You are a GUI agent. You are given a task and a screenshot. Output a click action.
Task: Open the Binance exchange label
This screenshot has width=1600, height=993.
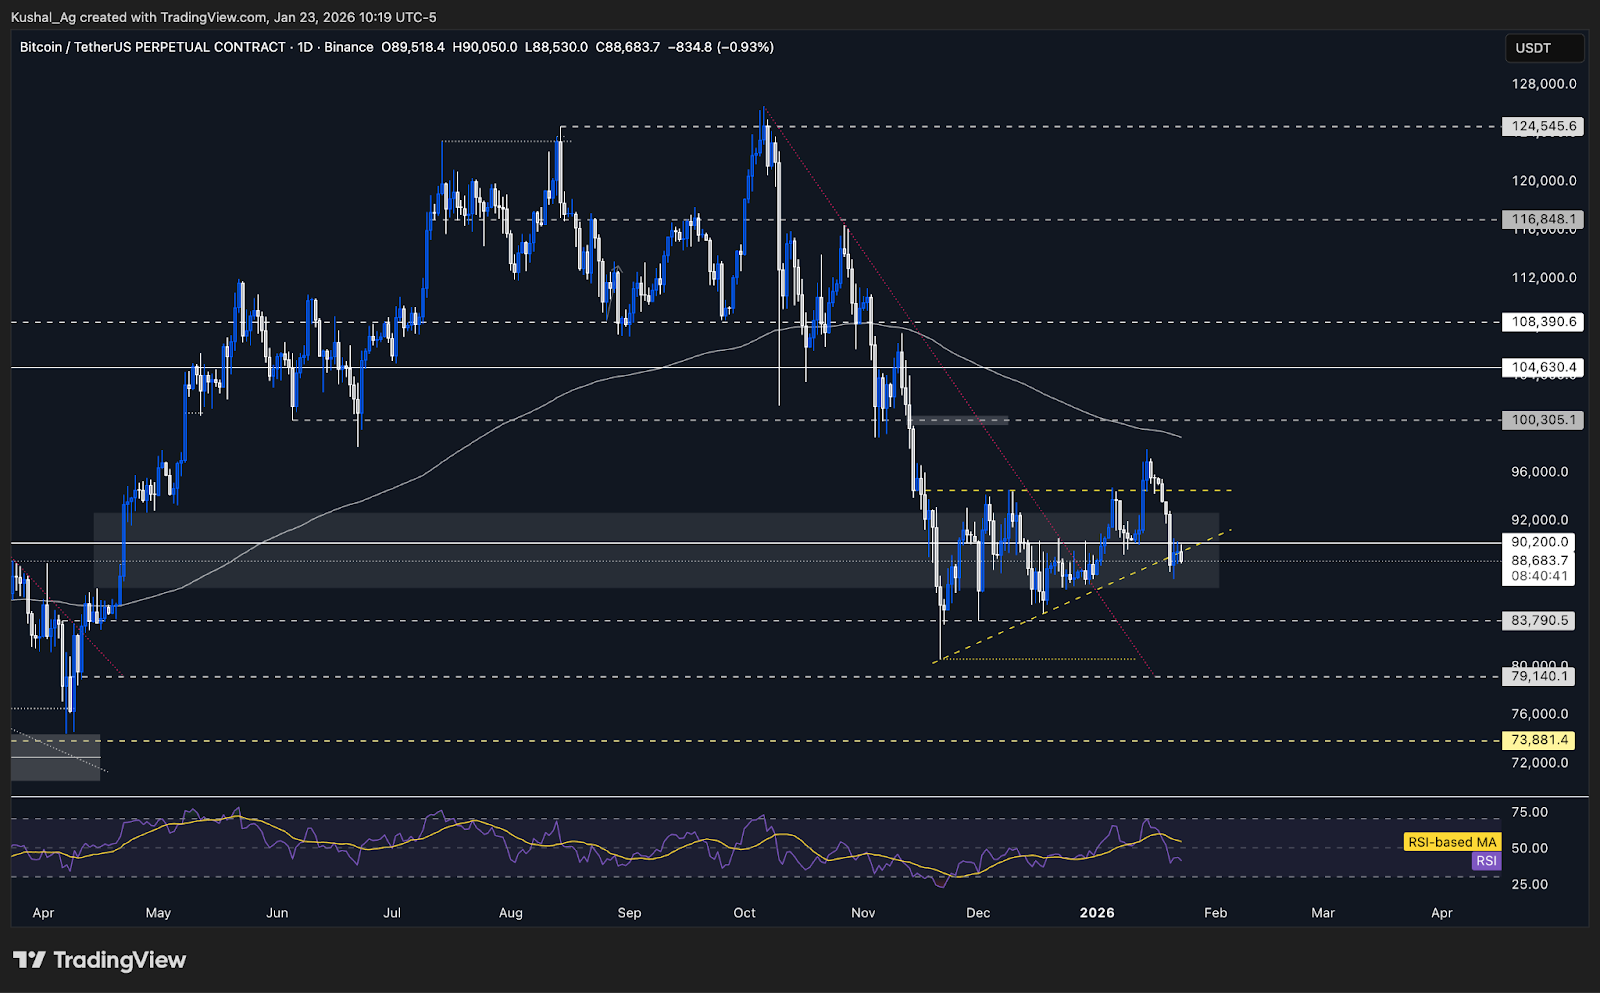coord(349,47)
